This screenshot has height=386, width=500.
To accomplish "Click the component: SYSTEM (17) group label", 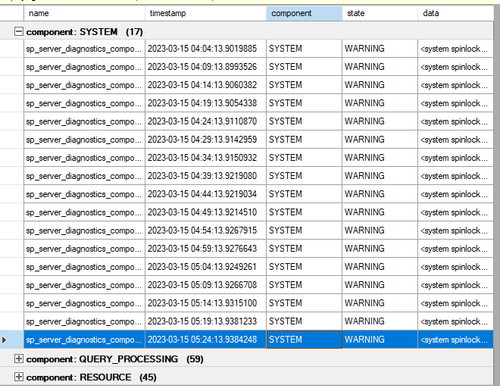I will [85, 32].
